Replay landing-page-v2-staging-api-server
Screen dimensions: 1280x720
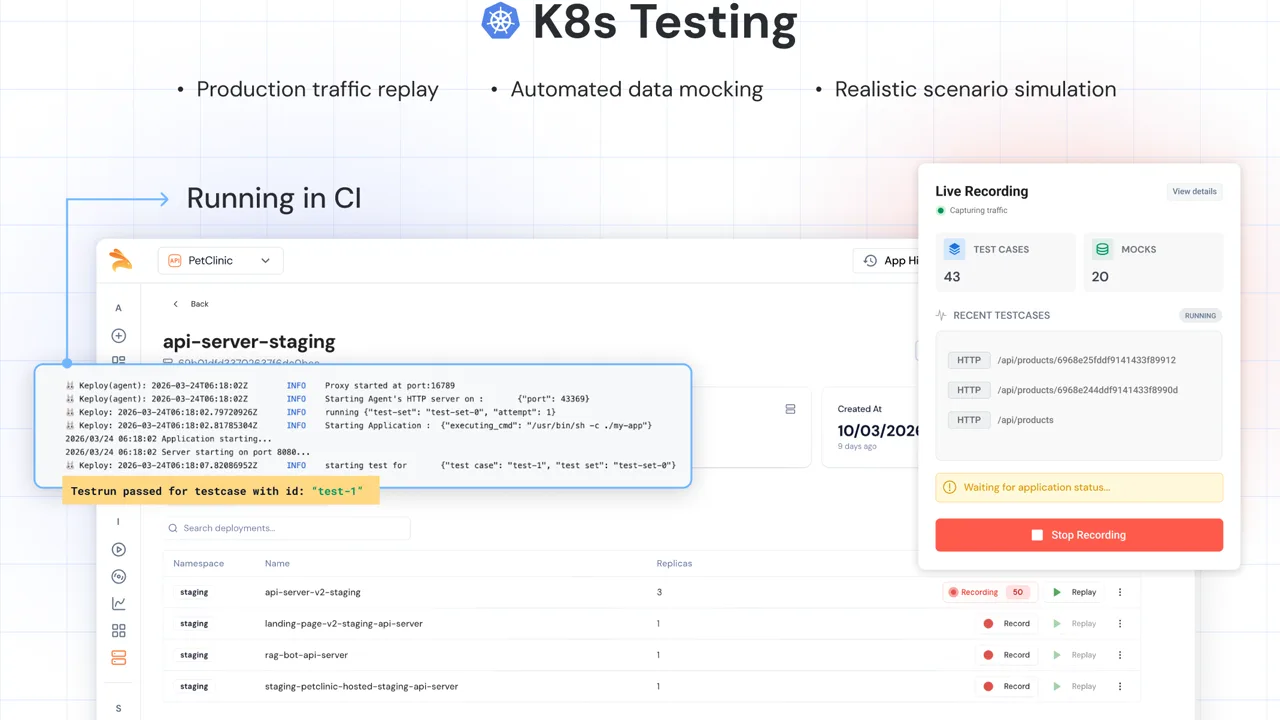[x=1075, y=624]
